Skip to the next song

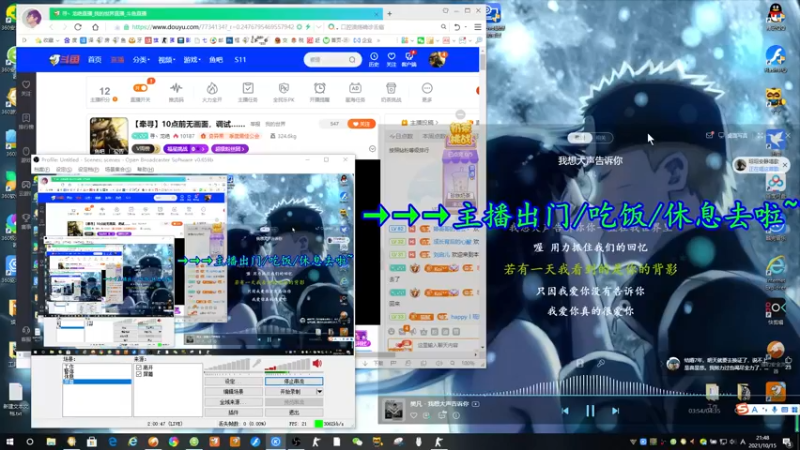(615, 411)
